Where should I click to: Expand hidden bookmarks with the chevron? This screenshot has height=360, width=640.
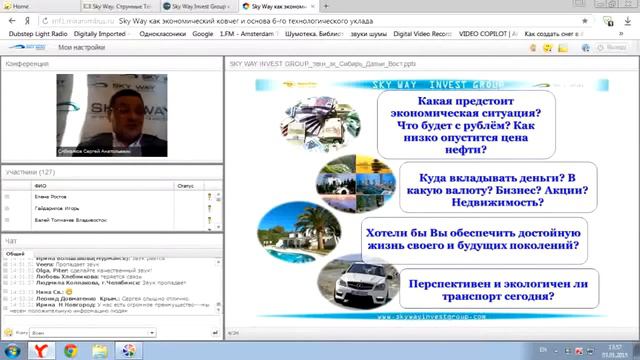click(x=621, y=34)
